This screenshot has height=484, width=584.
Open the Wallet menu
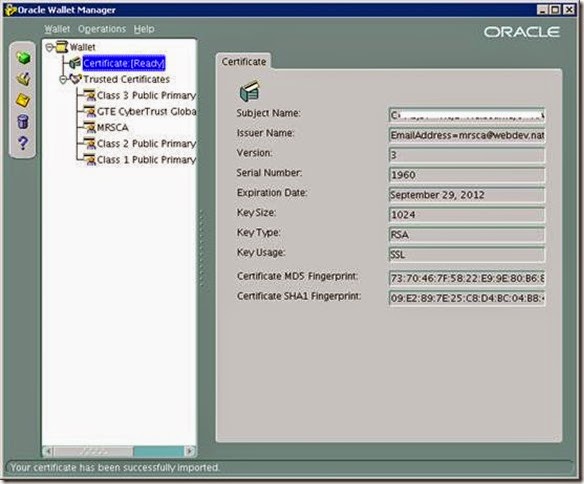57,29
